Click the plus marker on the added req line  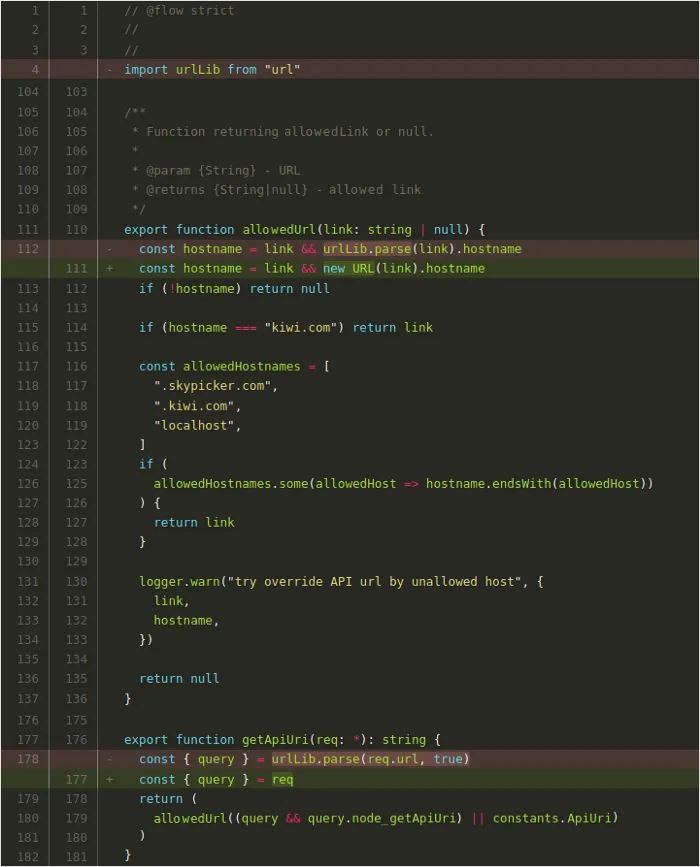(x=110, y=780)
